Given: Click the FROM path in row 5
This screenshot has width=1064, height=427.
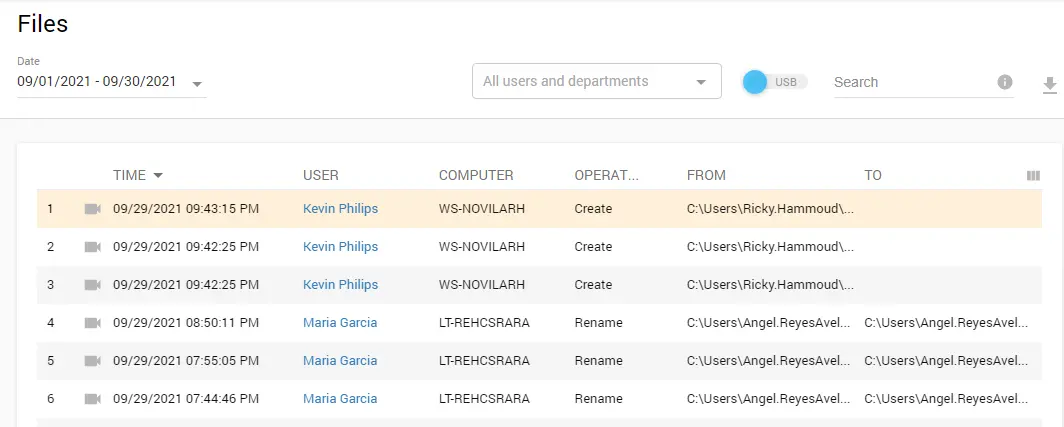Looking at the screenshot, I should coord(769,360).
